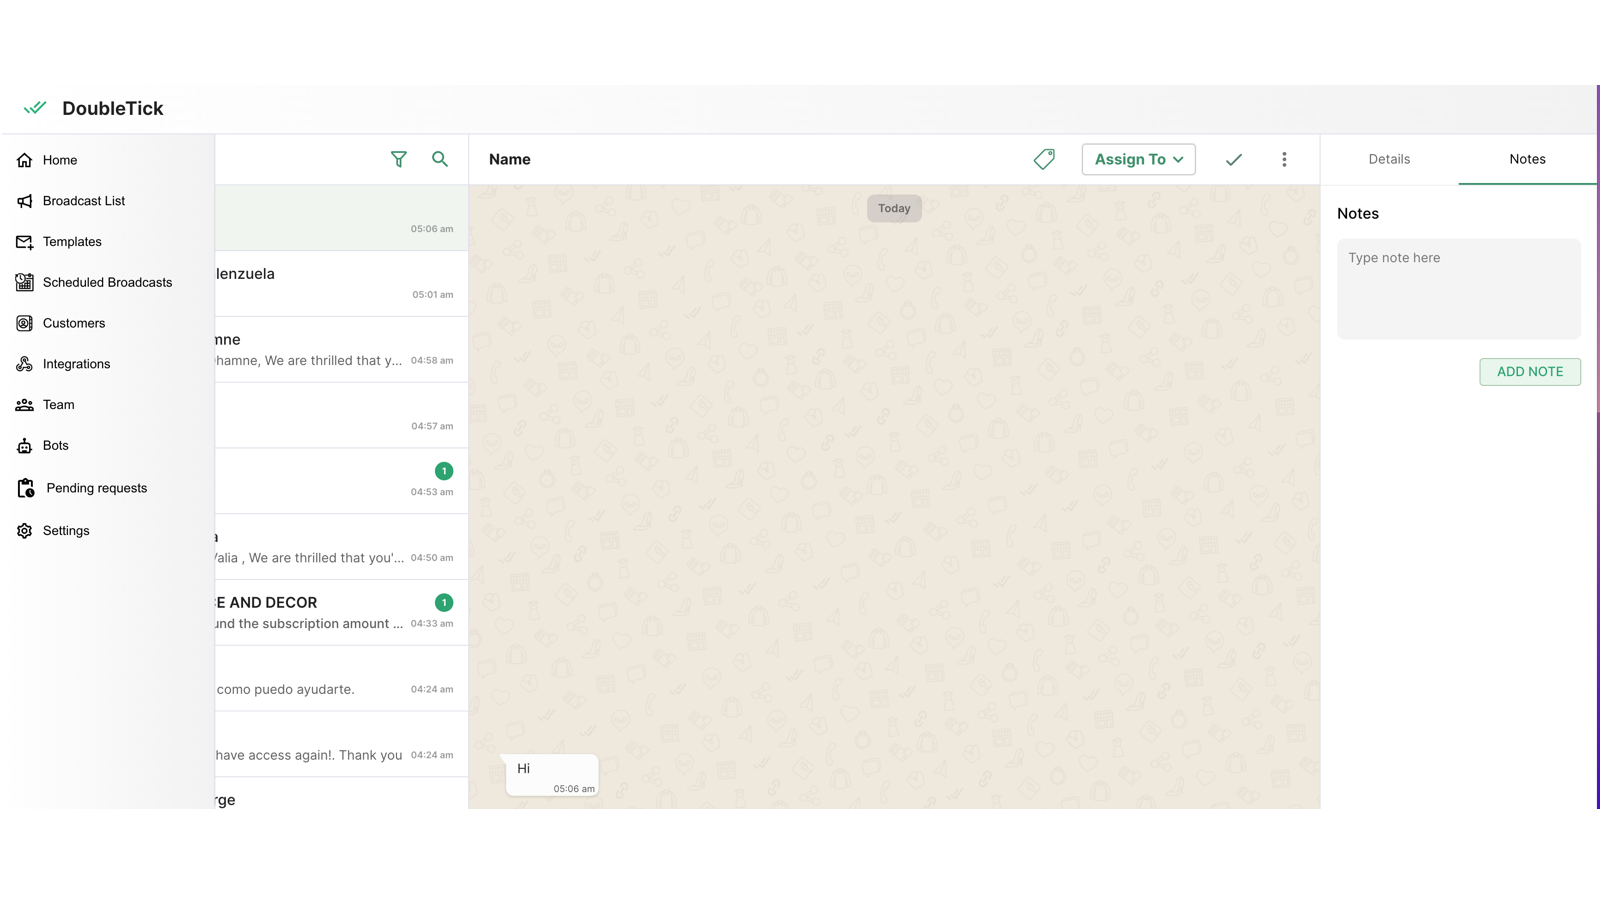The image size is (1600, 900).
Task: Click the Type note here field
Action: [x=1459, y=289]
